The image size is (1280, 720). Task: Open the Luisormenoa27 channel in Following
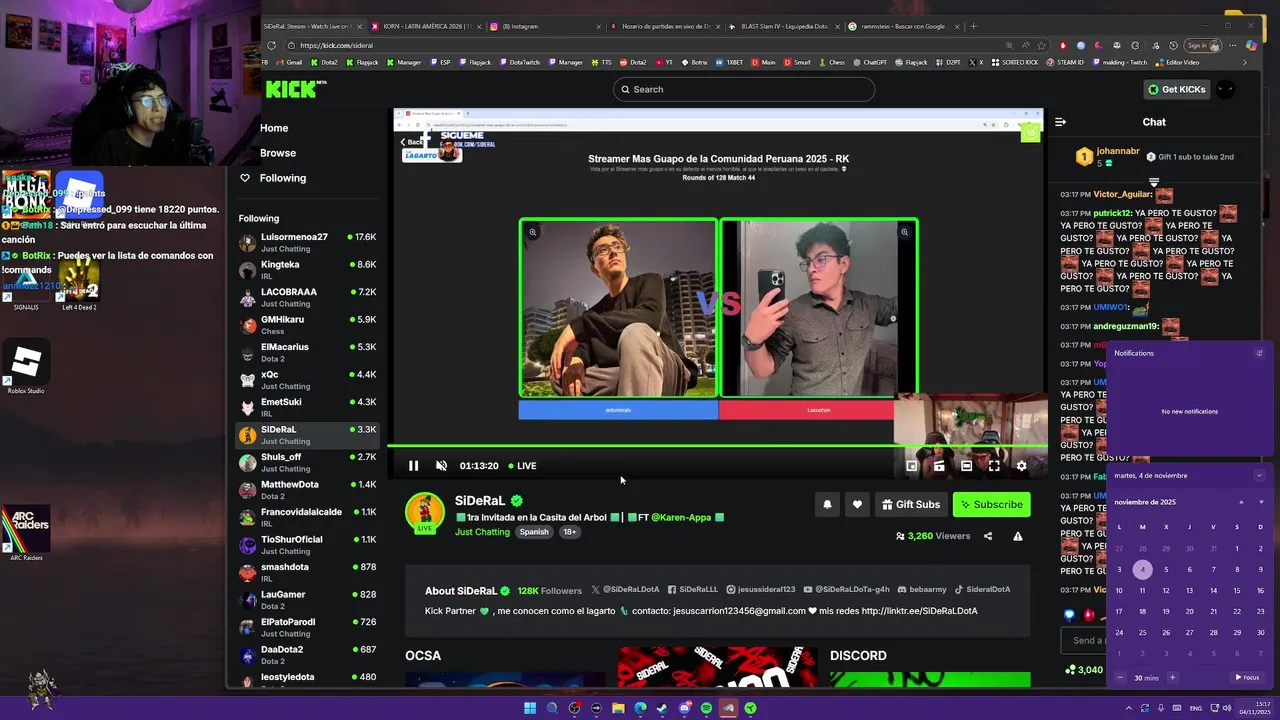coord(308,242)
